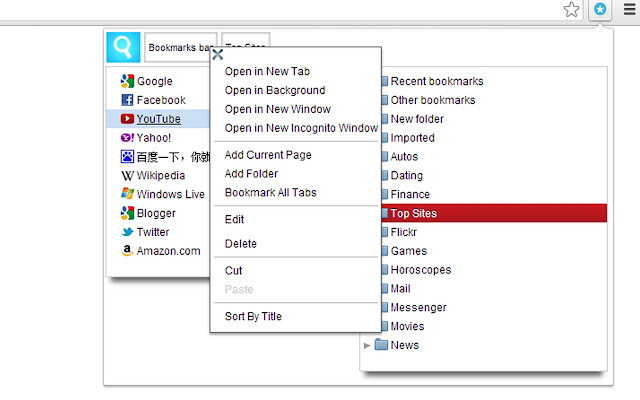Click the Facebook favicon

tap(127, 100)
